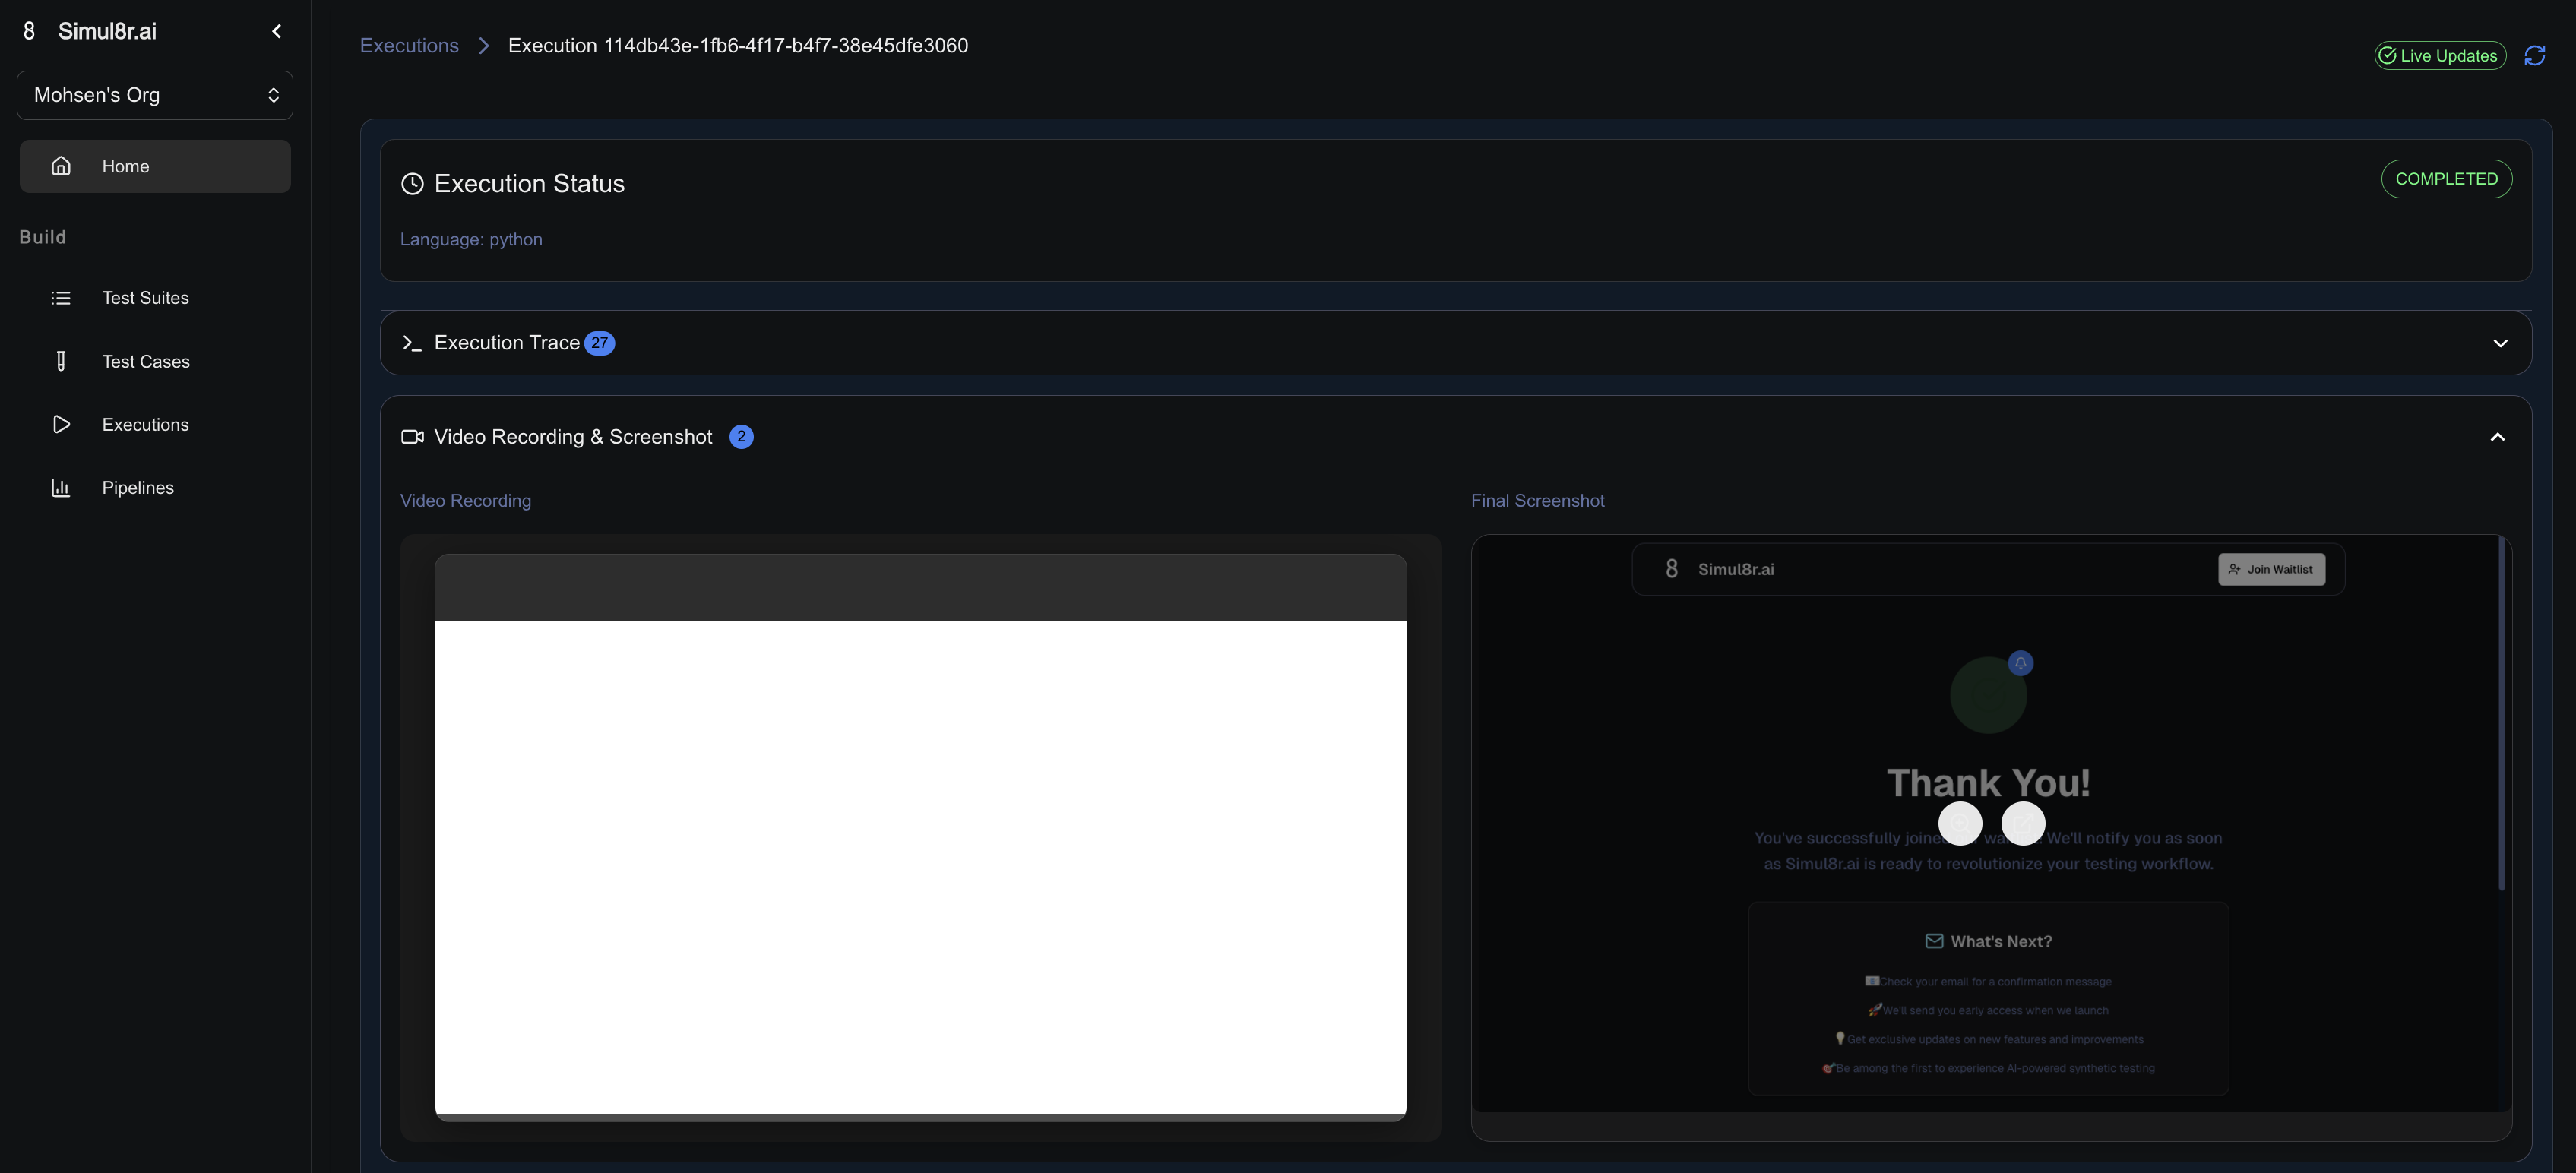
Task: Go to the Executions breadcrumb link
Action: tap(409, 45)
